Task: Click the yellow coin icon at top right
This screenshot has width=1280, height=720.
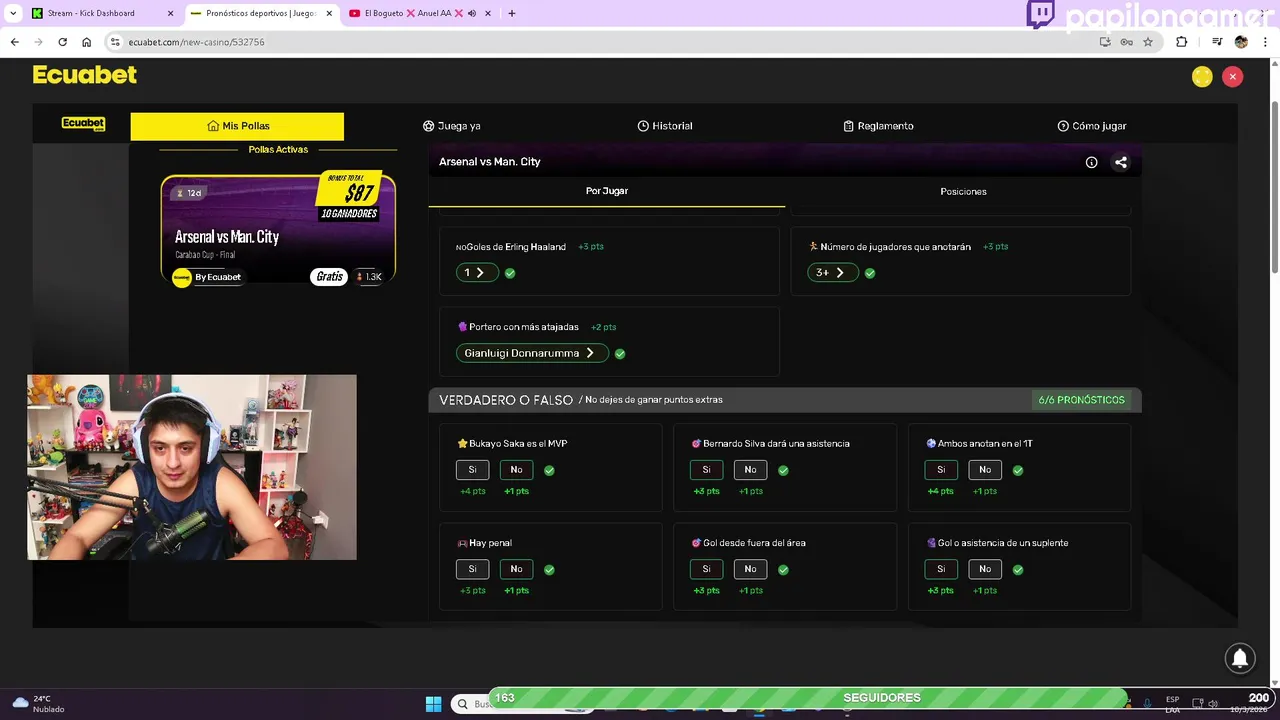Action: [1202, 77]
